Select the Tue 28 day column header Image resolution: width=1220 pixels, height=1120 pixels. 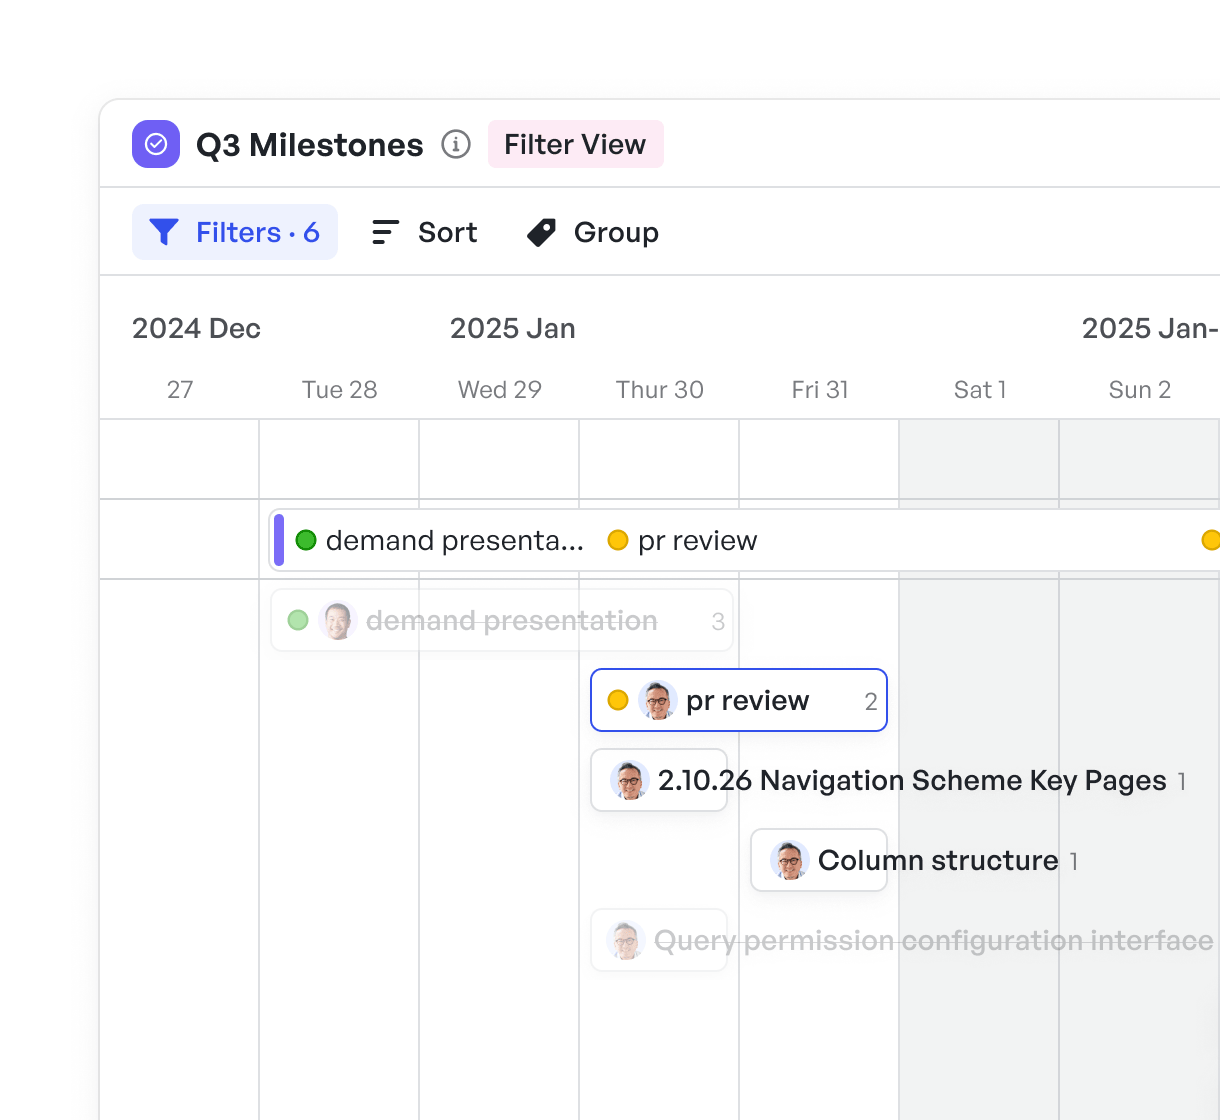340,389
